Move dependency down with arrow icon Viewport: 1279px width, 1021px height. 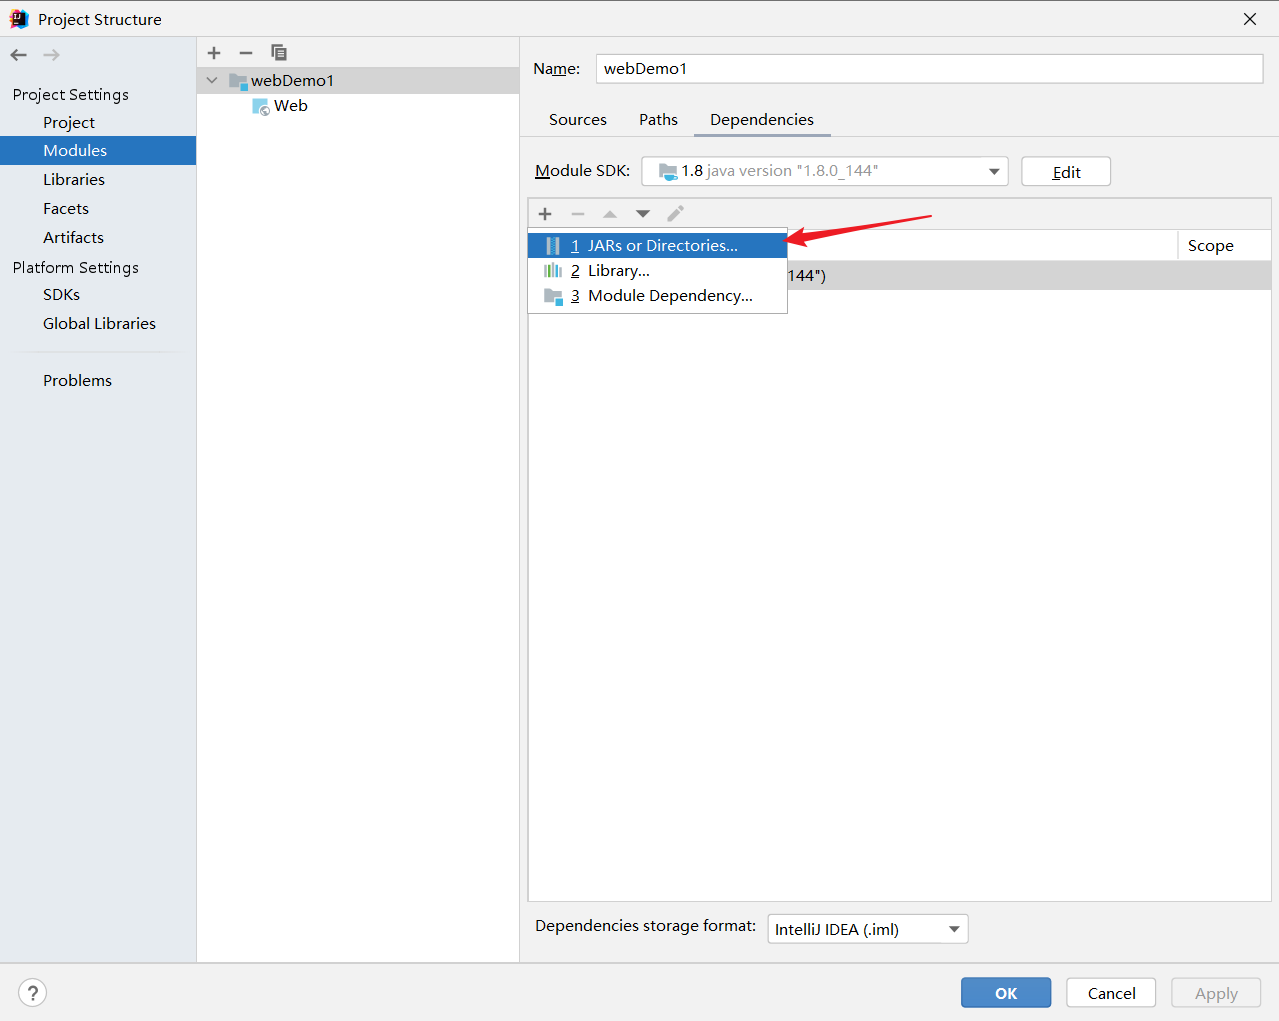coord(643,213)
